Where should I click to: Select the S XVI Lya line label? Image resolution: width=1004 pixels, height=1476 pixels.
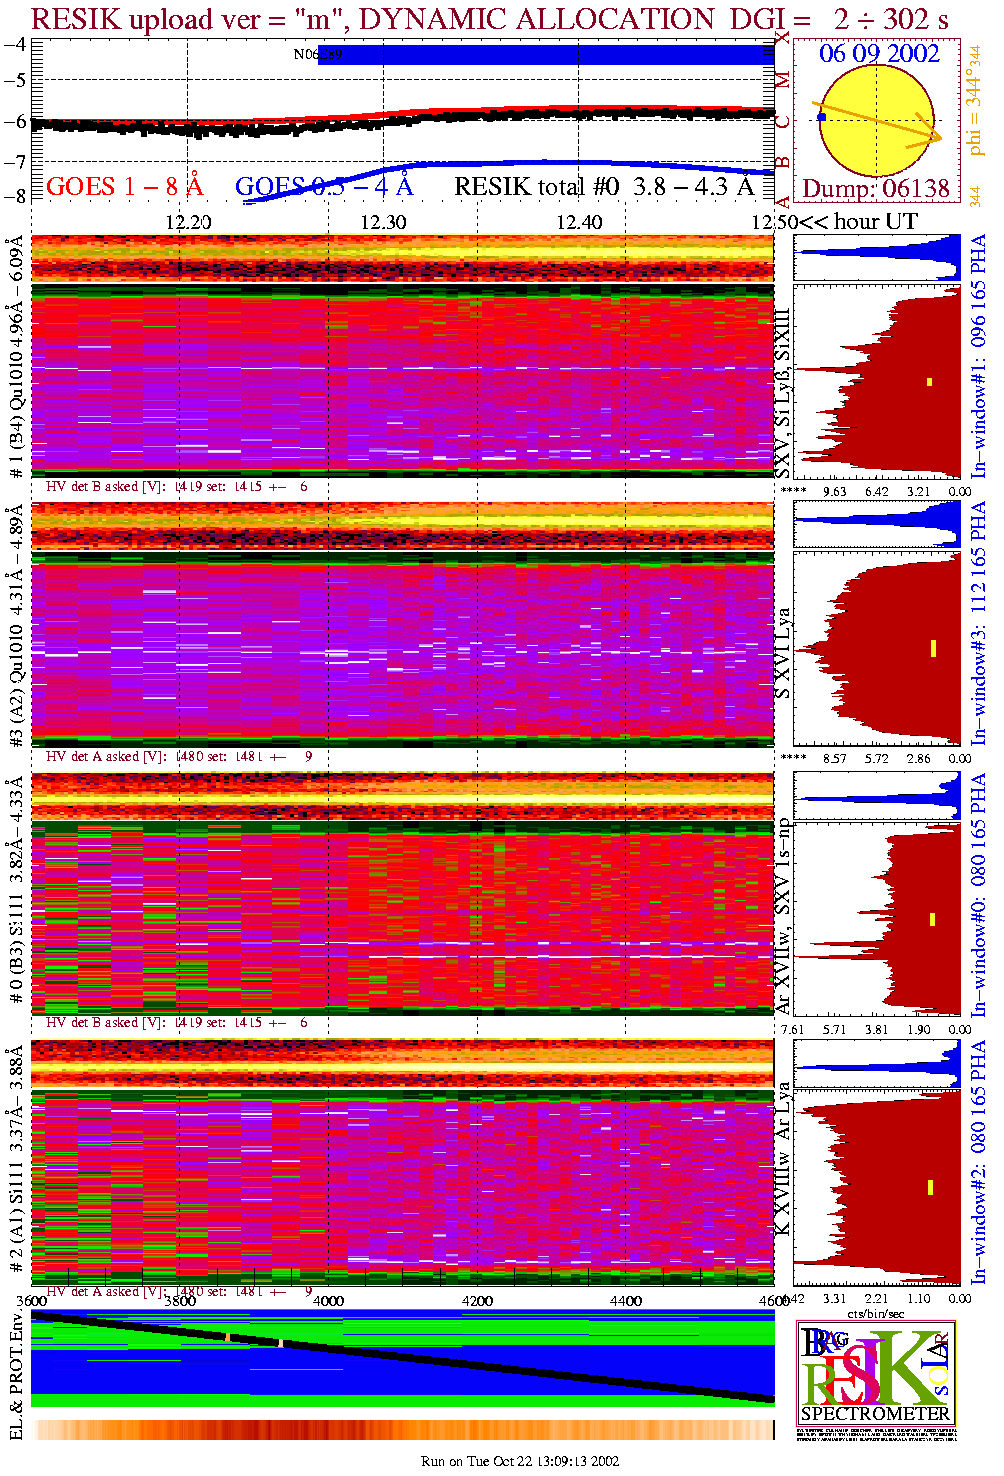point(782,653)
